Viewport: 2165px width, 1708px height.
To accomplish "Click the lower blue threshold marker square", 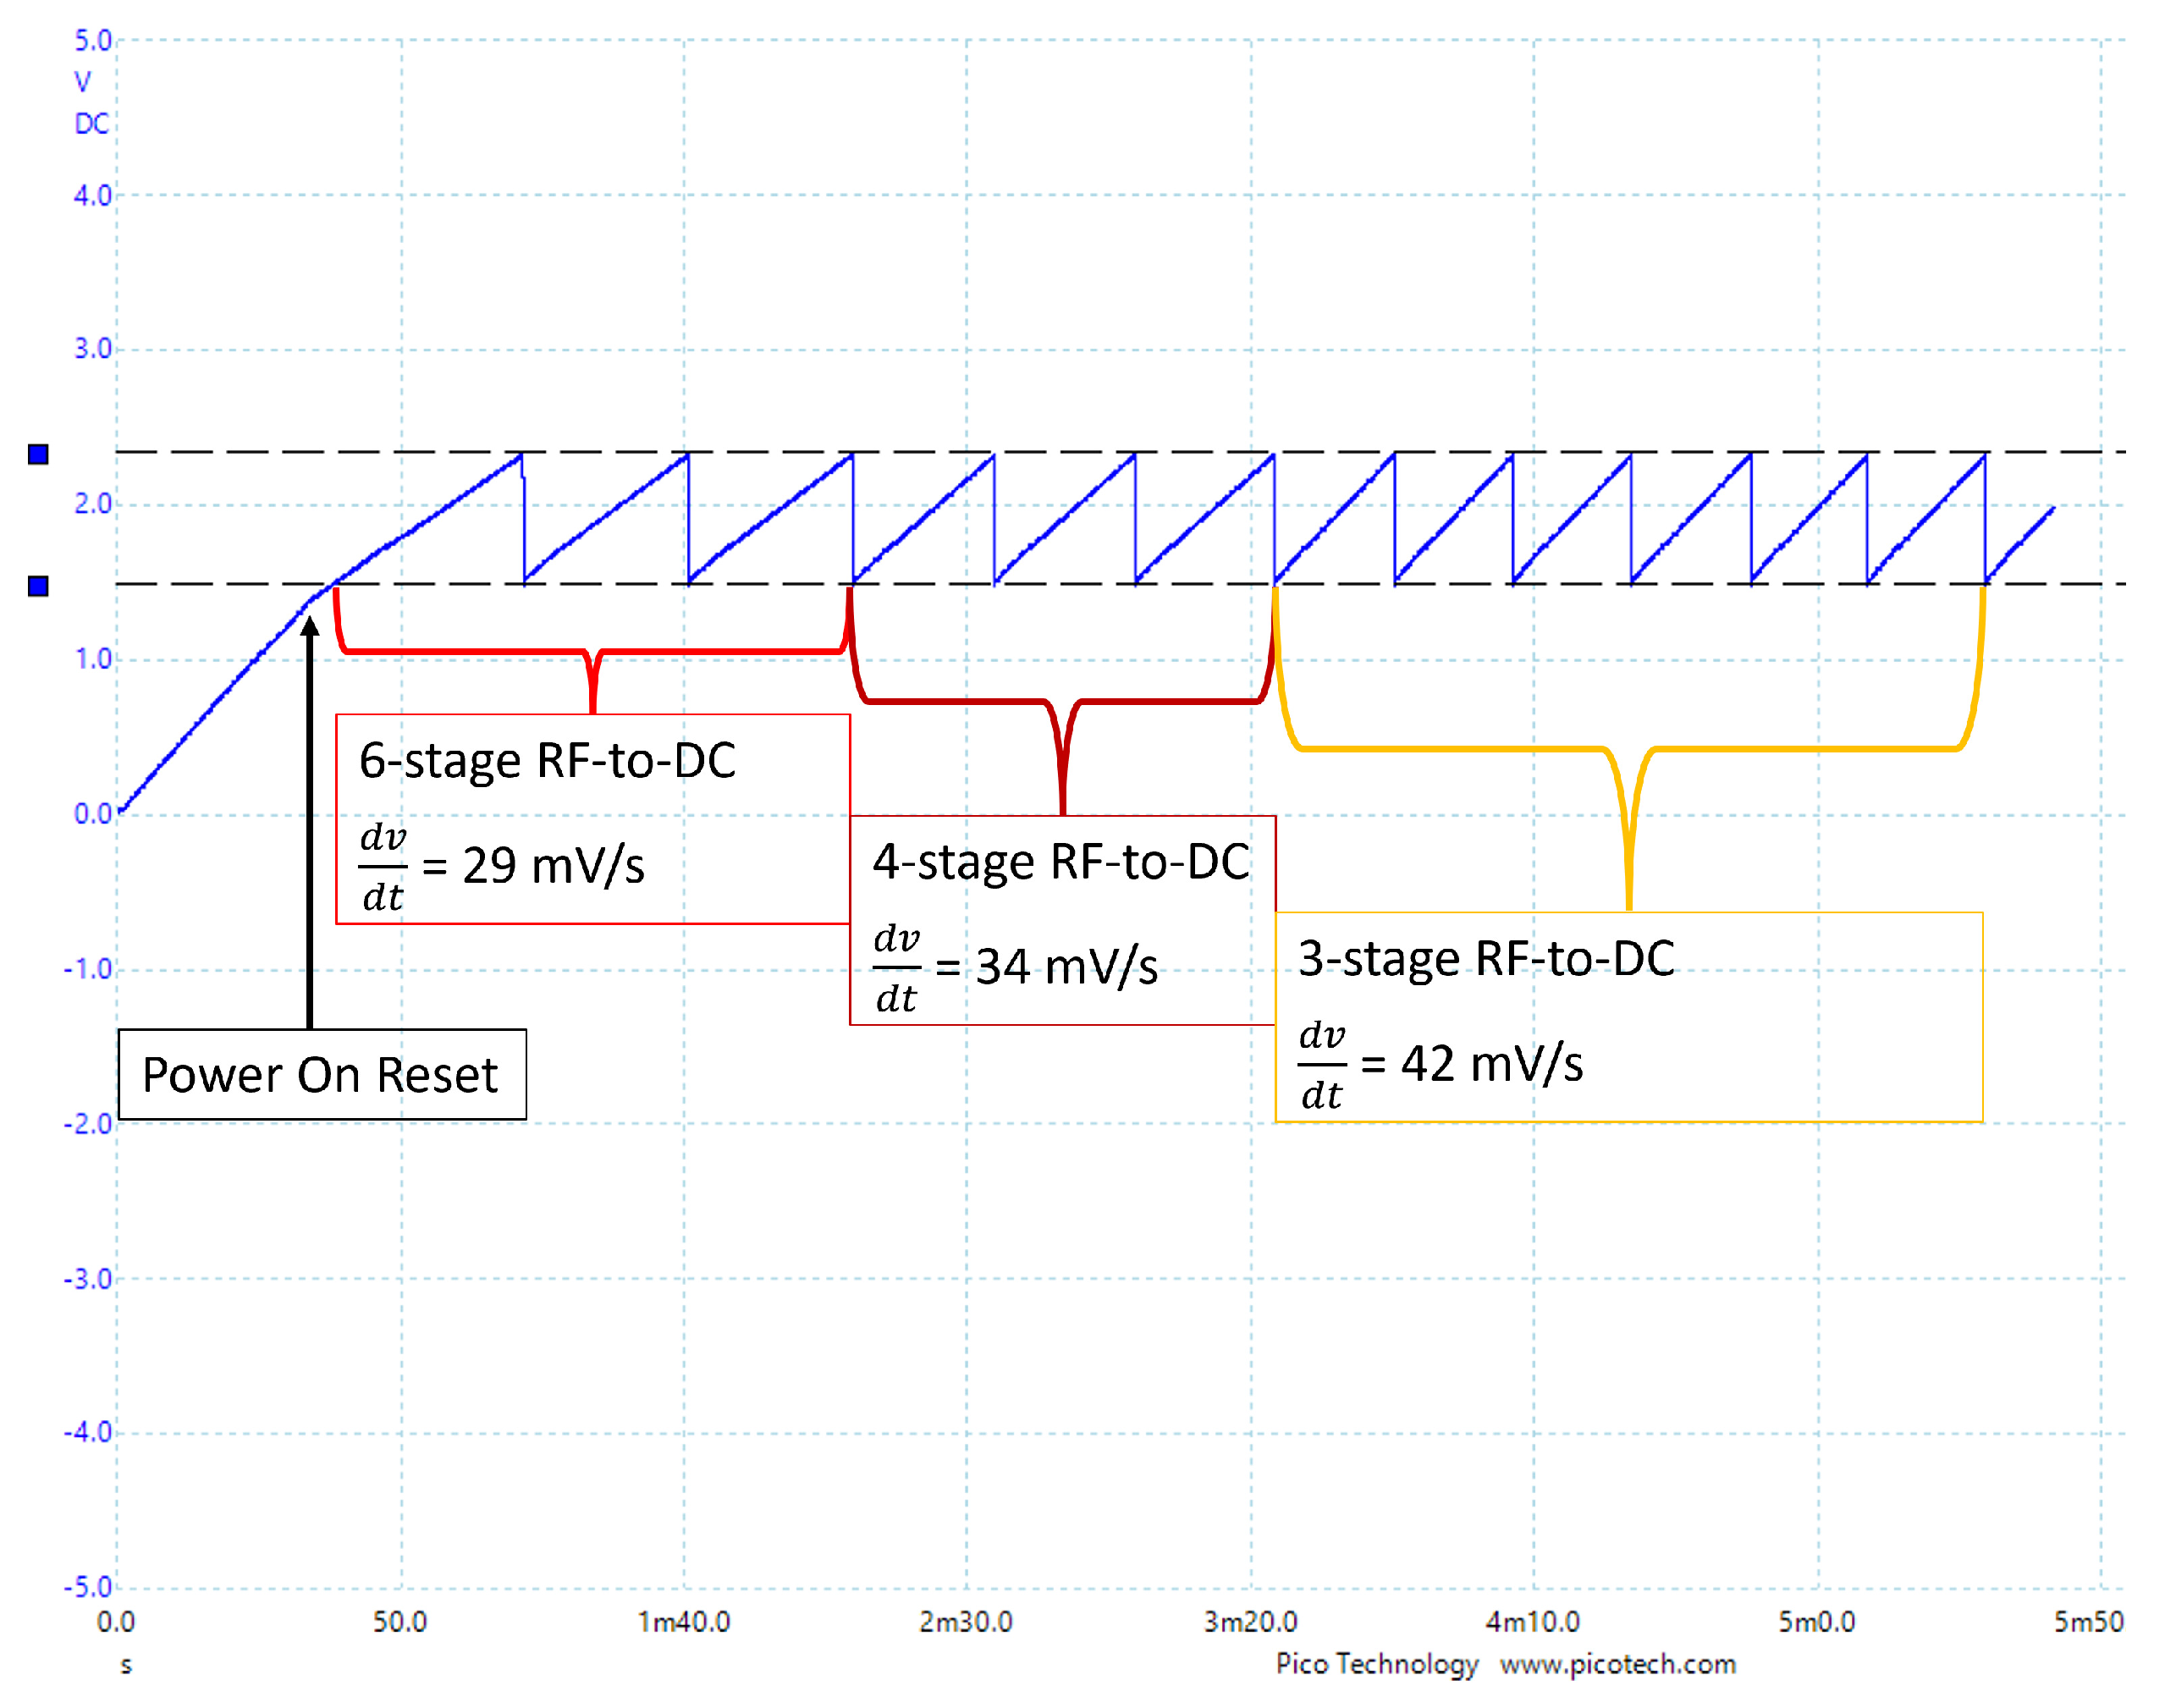I will (x=38, y=586).
